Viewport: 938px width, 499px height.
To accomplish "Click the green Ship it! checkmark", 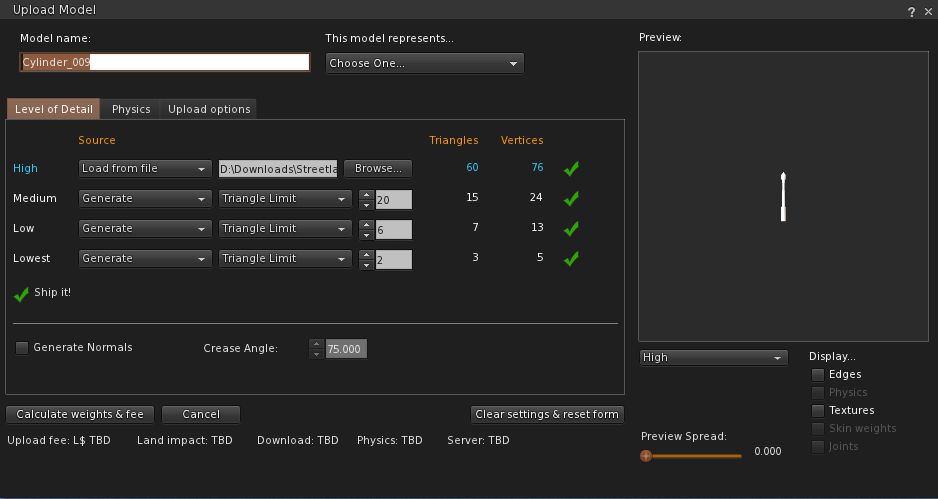I will pos(21,294).
